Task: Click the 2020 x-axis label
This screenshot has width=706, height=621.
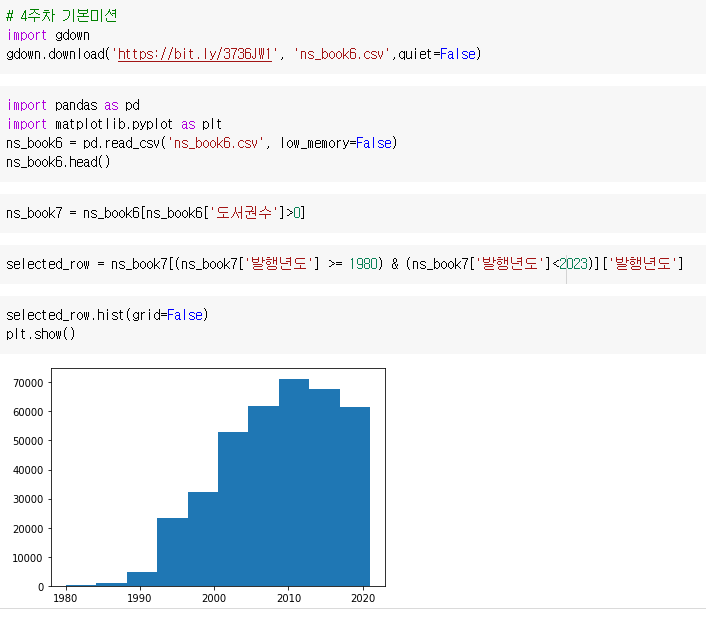Action: 363,598
